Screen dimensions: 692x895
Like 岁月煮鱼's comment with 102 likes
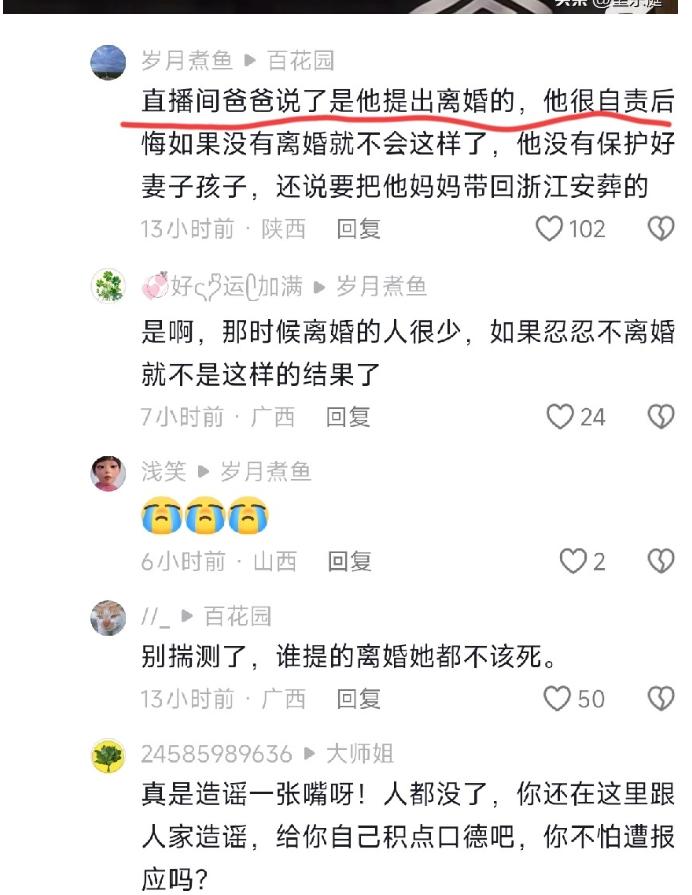pyautogui.click(x=549, y=229)
